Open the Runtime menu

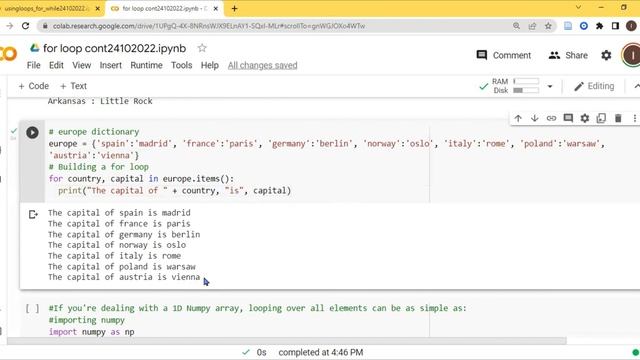147,65
